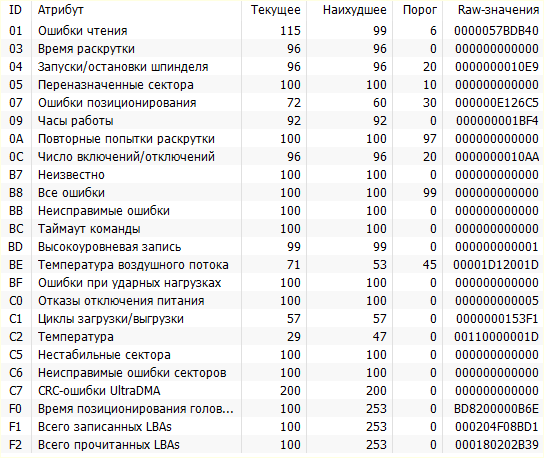Select the Ошибки чтения row
This screenshot has width=544, height=458.
click(x=272, y=31)
